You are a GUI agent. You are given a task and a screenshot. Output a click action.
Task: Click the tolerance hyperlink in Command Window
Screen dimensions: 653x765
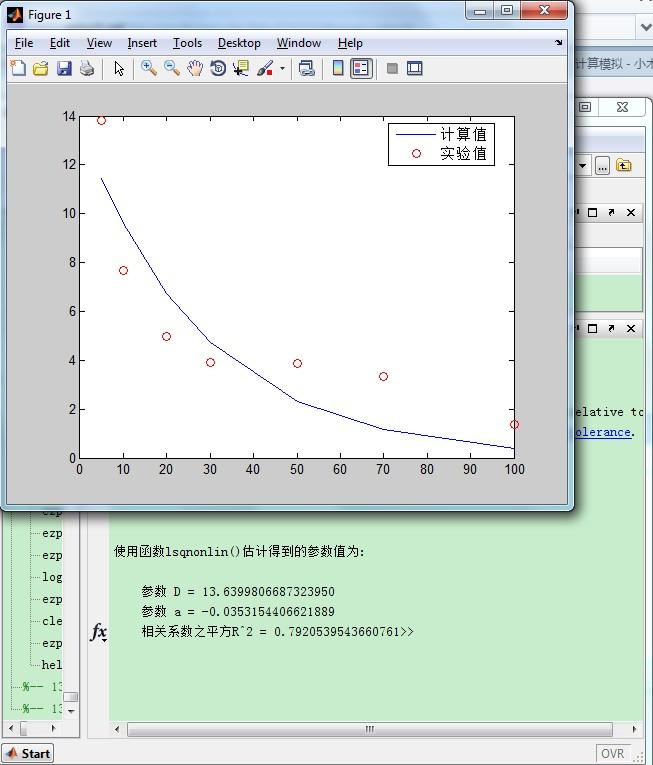coord(603,432)
